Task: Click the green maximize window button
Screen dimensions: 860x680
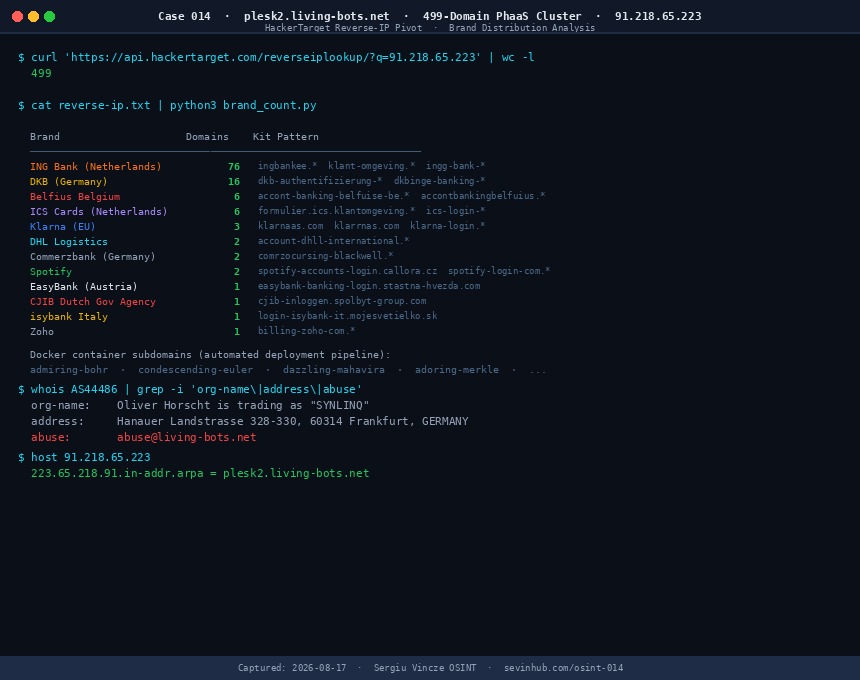Action: pyautogui.click(x=49, y=16)
